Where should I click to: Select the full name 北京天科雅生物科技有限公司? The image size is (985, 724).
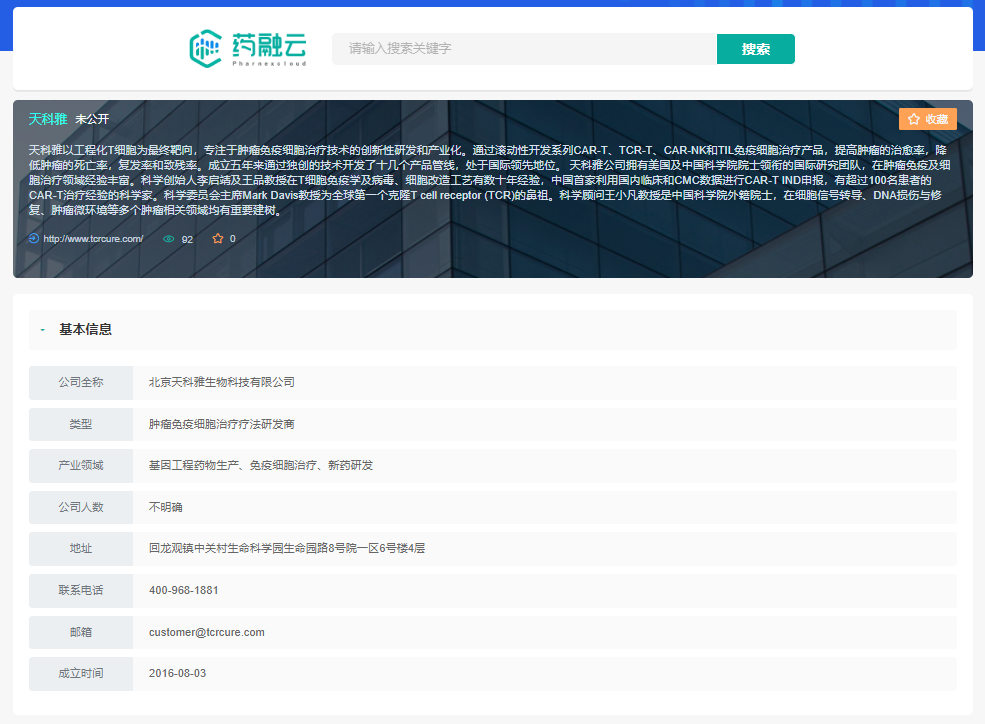[221, 382]
